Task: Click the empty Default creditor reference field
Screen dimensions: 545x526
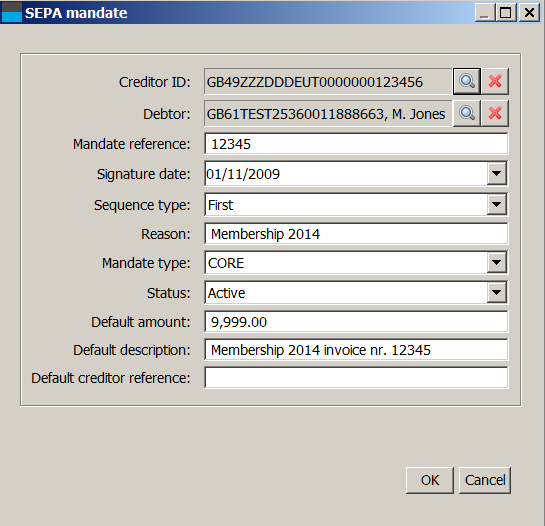Action: click(x=356, y=378)
